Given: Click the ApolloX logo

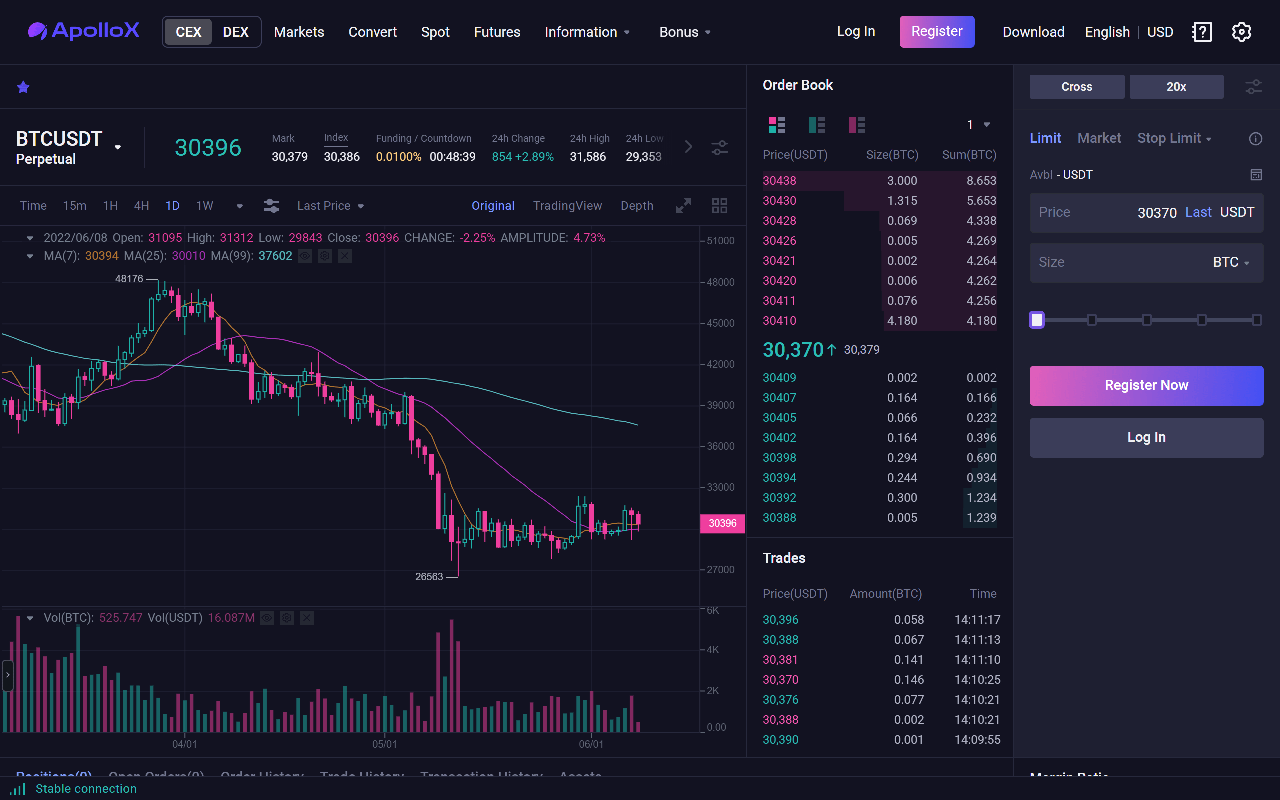Looking at the screenshot, I should tap(84, 31).
